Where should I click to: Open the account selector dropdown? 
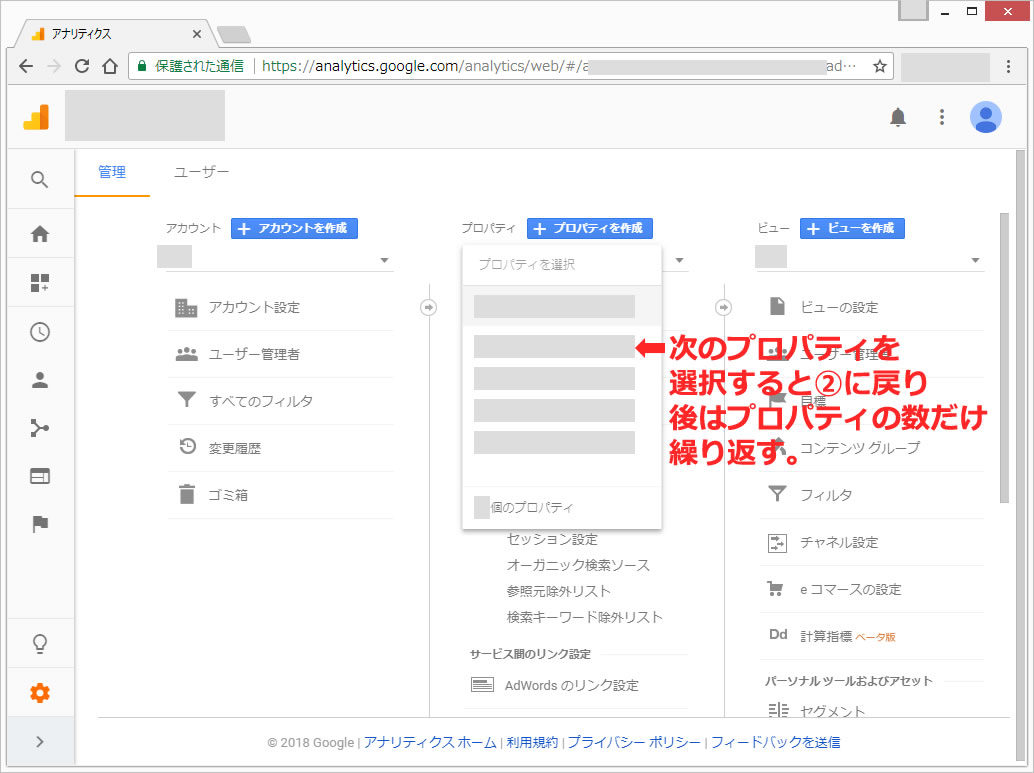(x=279, y=259)
